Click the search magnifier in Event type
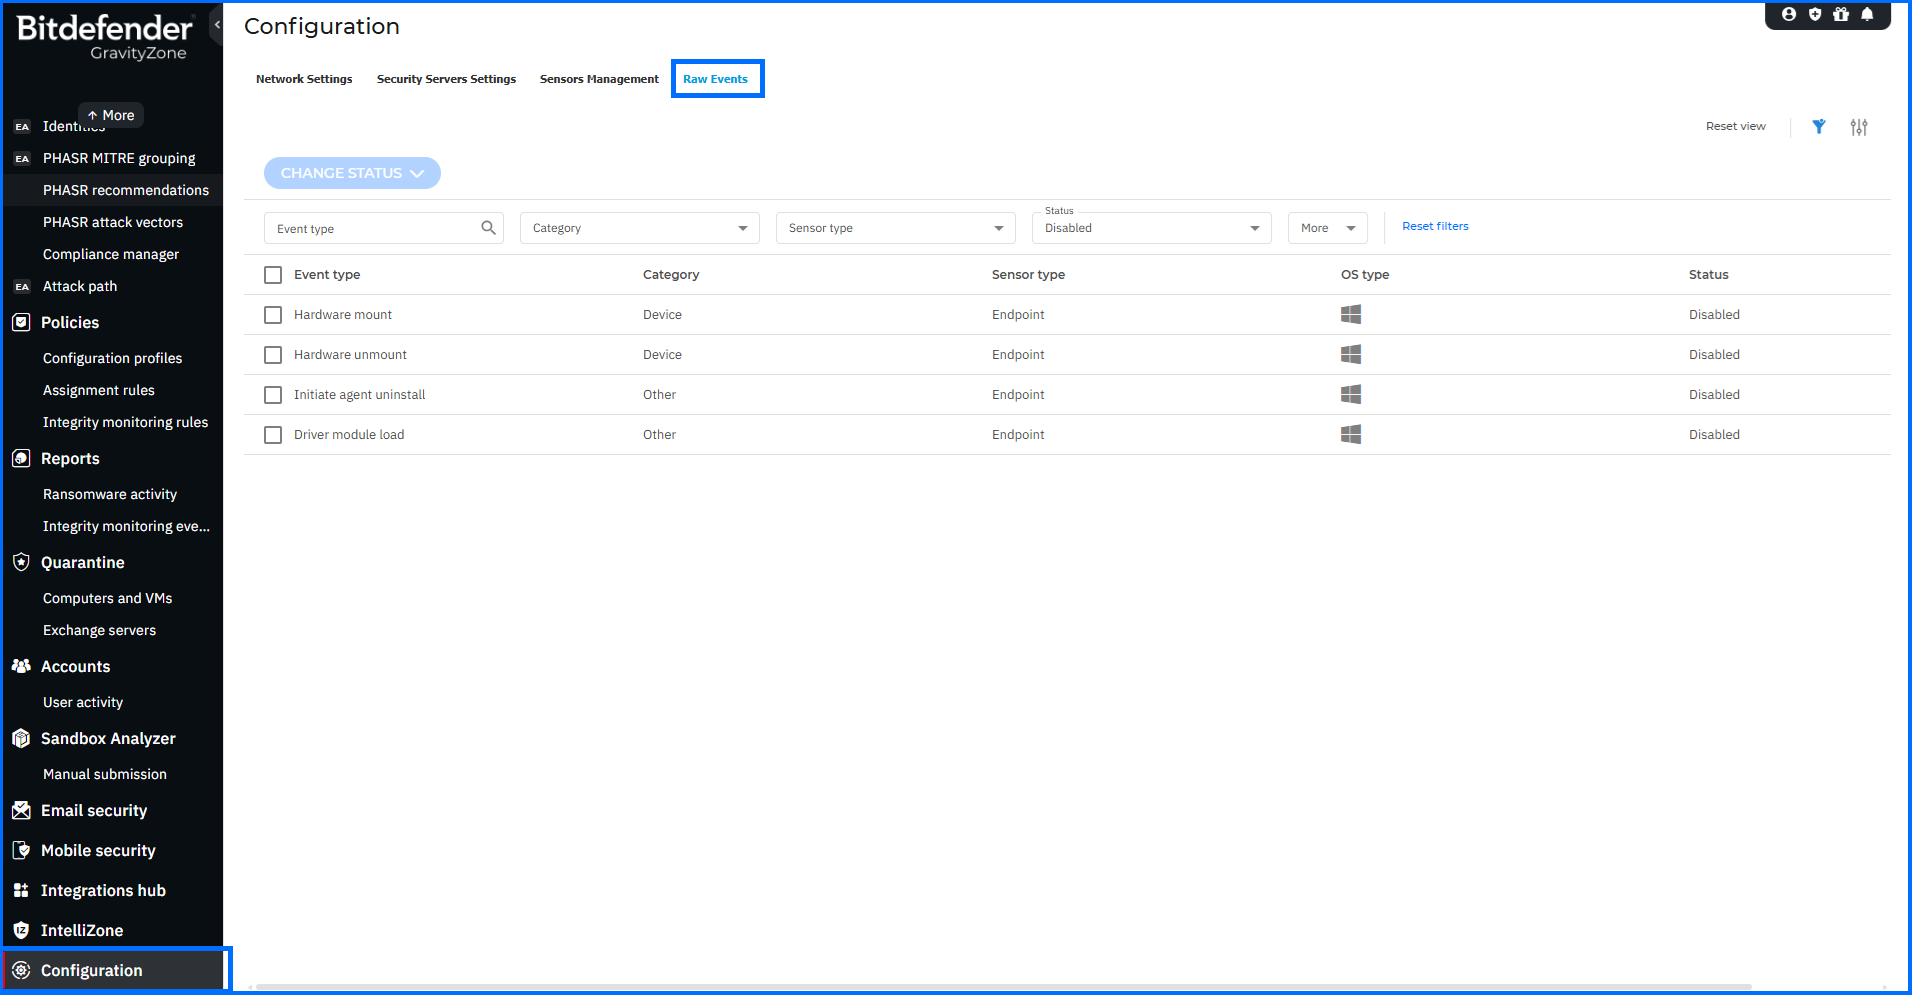1912x995 pixels. [x=488, y=228]
